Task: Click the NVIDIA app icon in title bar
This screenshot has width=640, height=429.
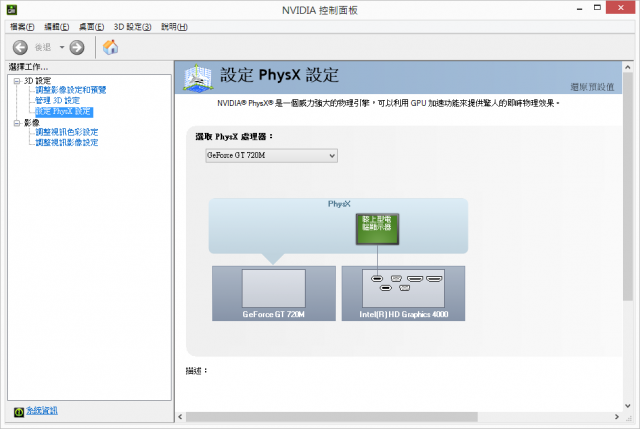Action: (12, 9)
